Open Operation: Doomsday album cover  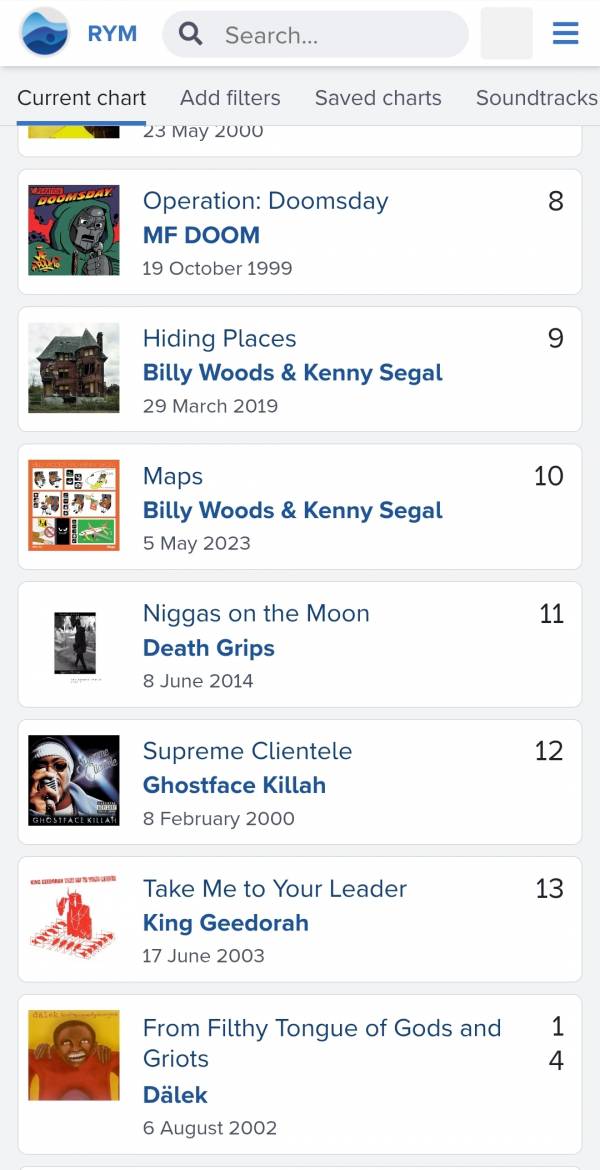(x=74, y=231)
